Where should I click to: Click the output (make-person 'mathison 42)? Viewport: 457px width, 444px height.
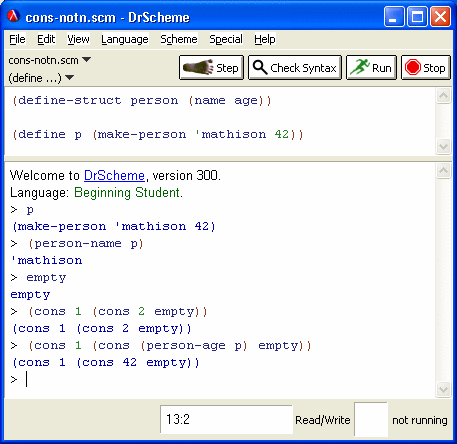[114, 227]
